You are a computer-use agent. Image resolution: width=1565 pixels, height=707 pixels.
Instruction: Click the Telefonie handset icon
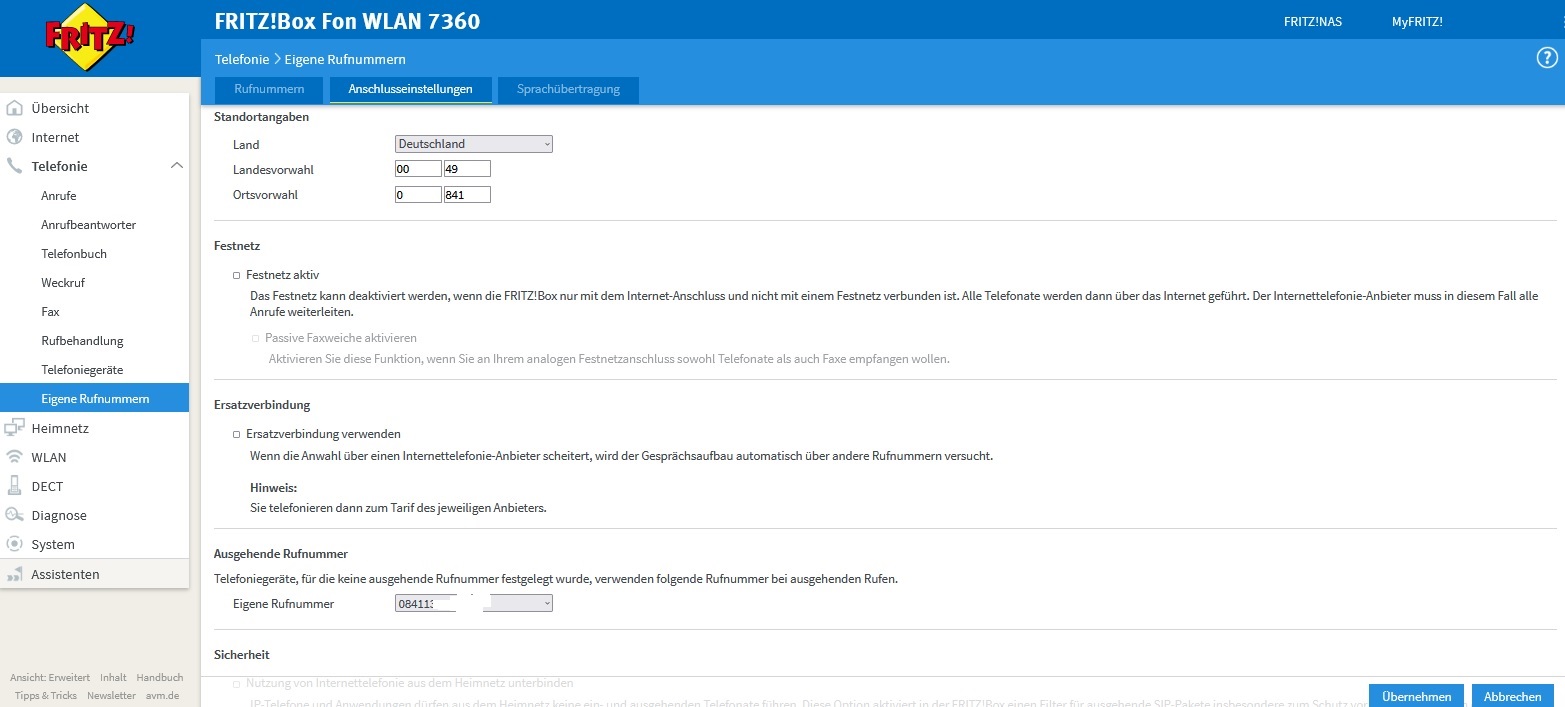click(x=14, y=166)
